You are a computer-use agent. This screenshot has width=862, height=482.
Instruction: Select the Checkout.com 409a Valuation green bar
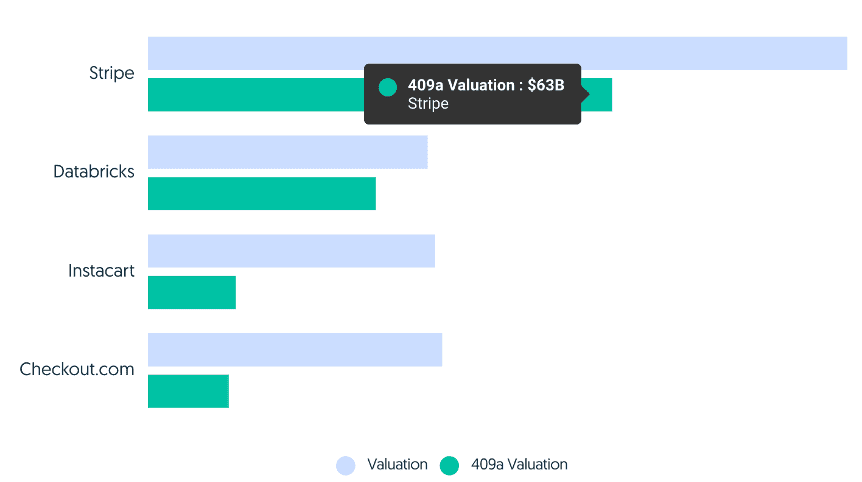pyautogui.click(x=188, y=391)
